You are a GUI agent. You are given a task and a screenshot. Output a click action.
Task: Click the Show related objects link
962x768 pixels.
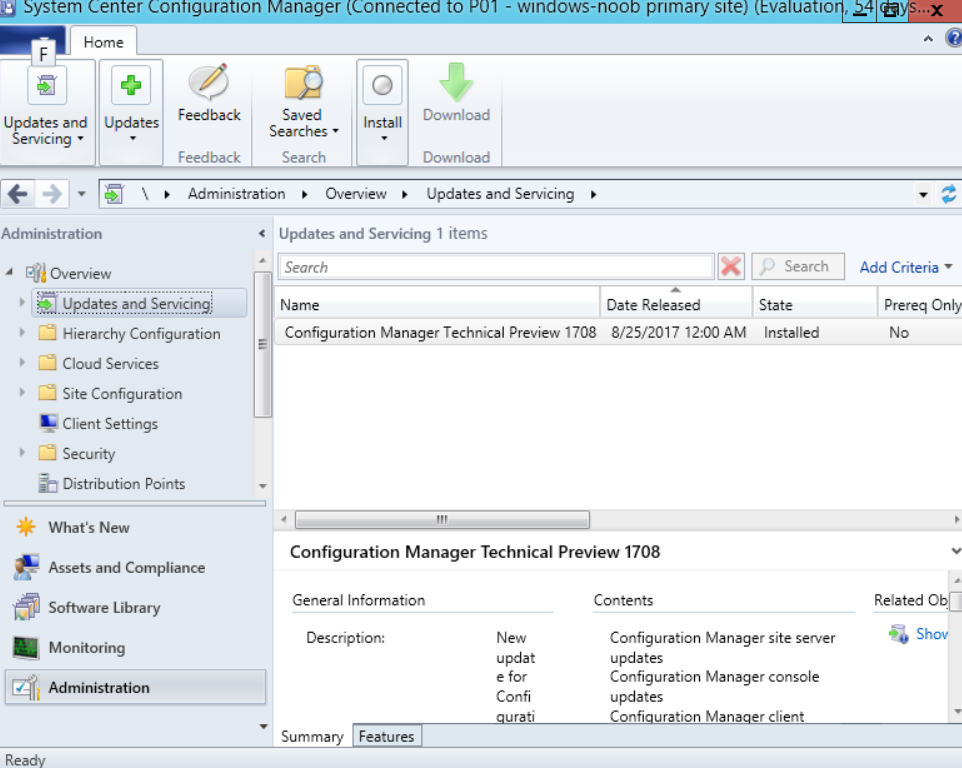(x=931, y=634)
